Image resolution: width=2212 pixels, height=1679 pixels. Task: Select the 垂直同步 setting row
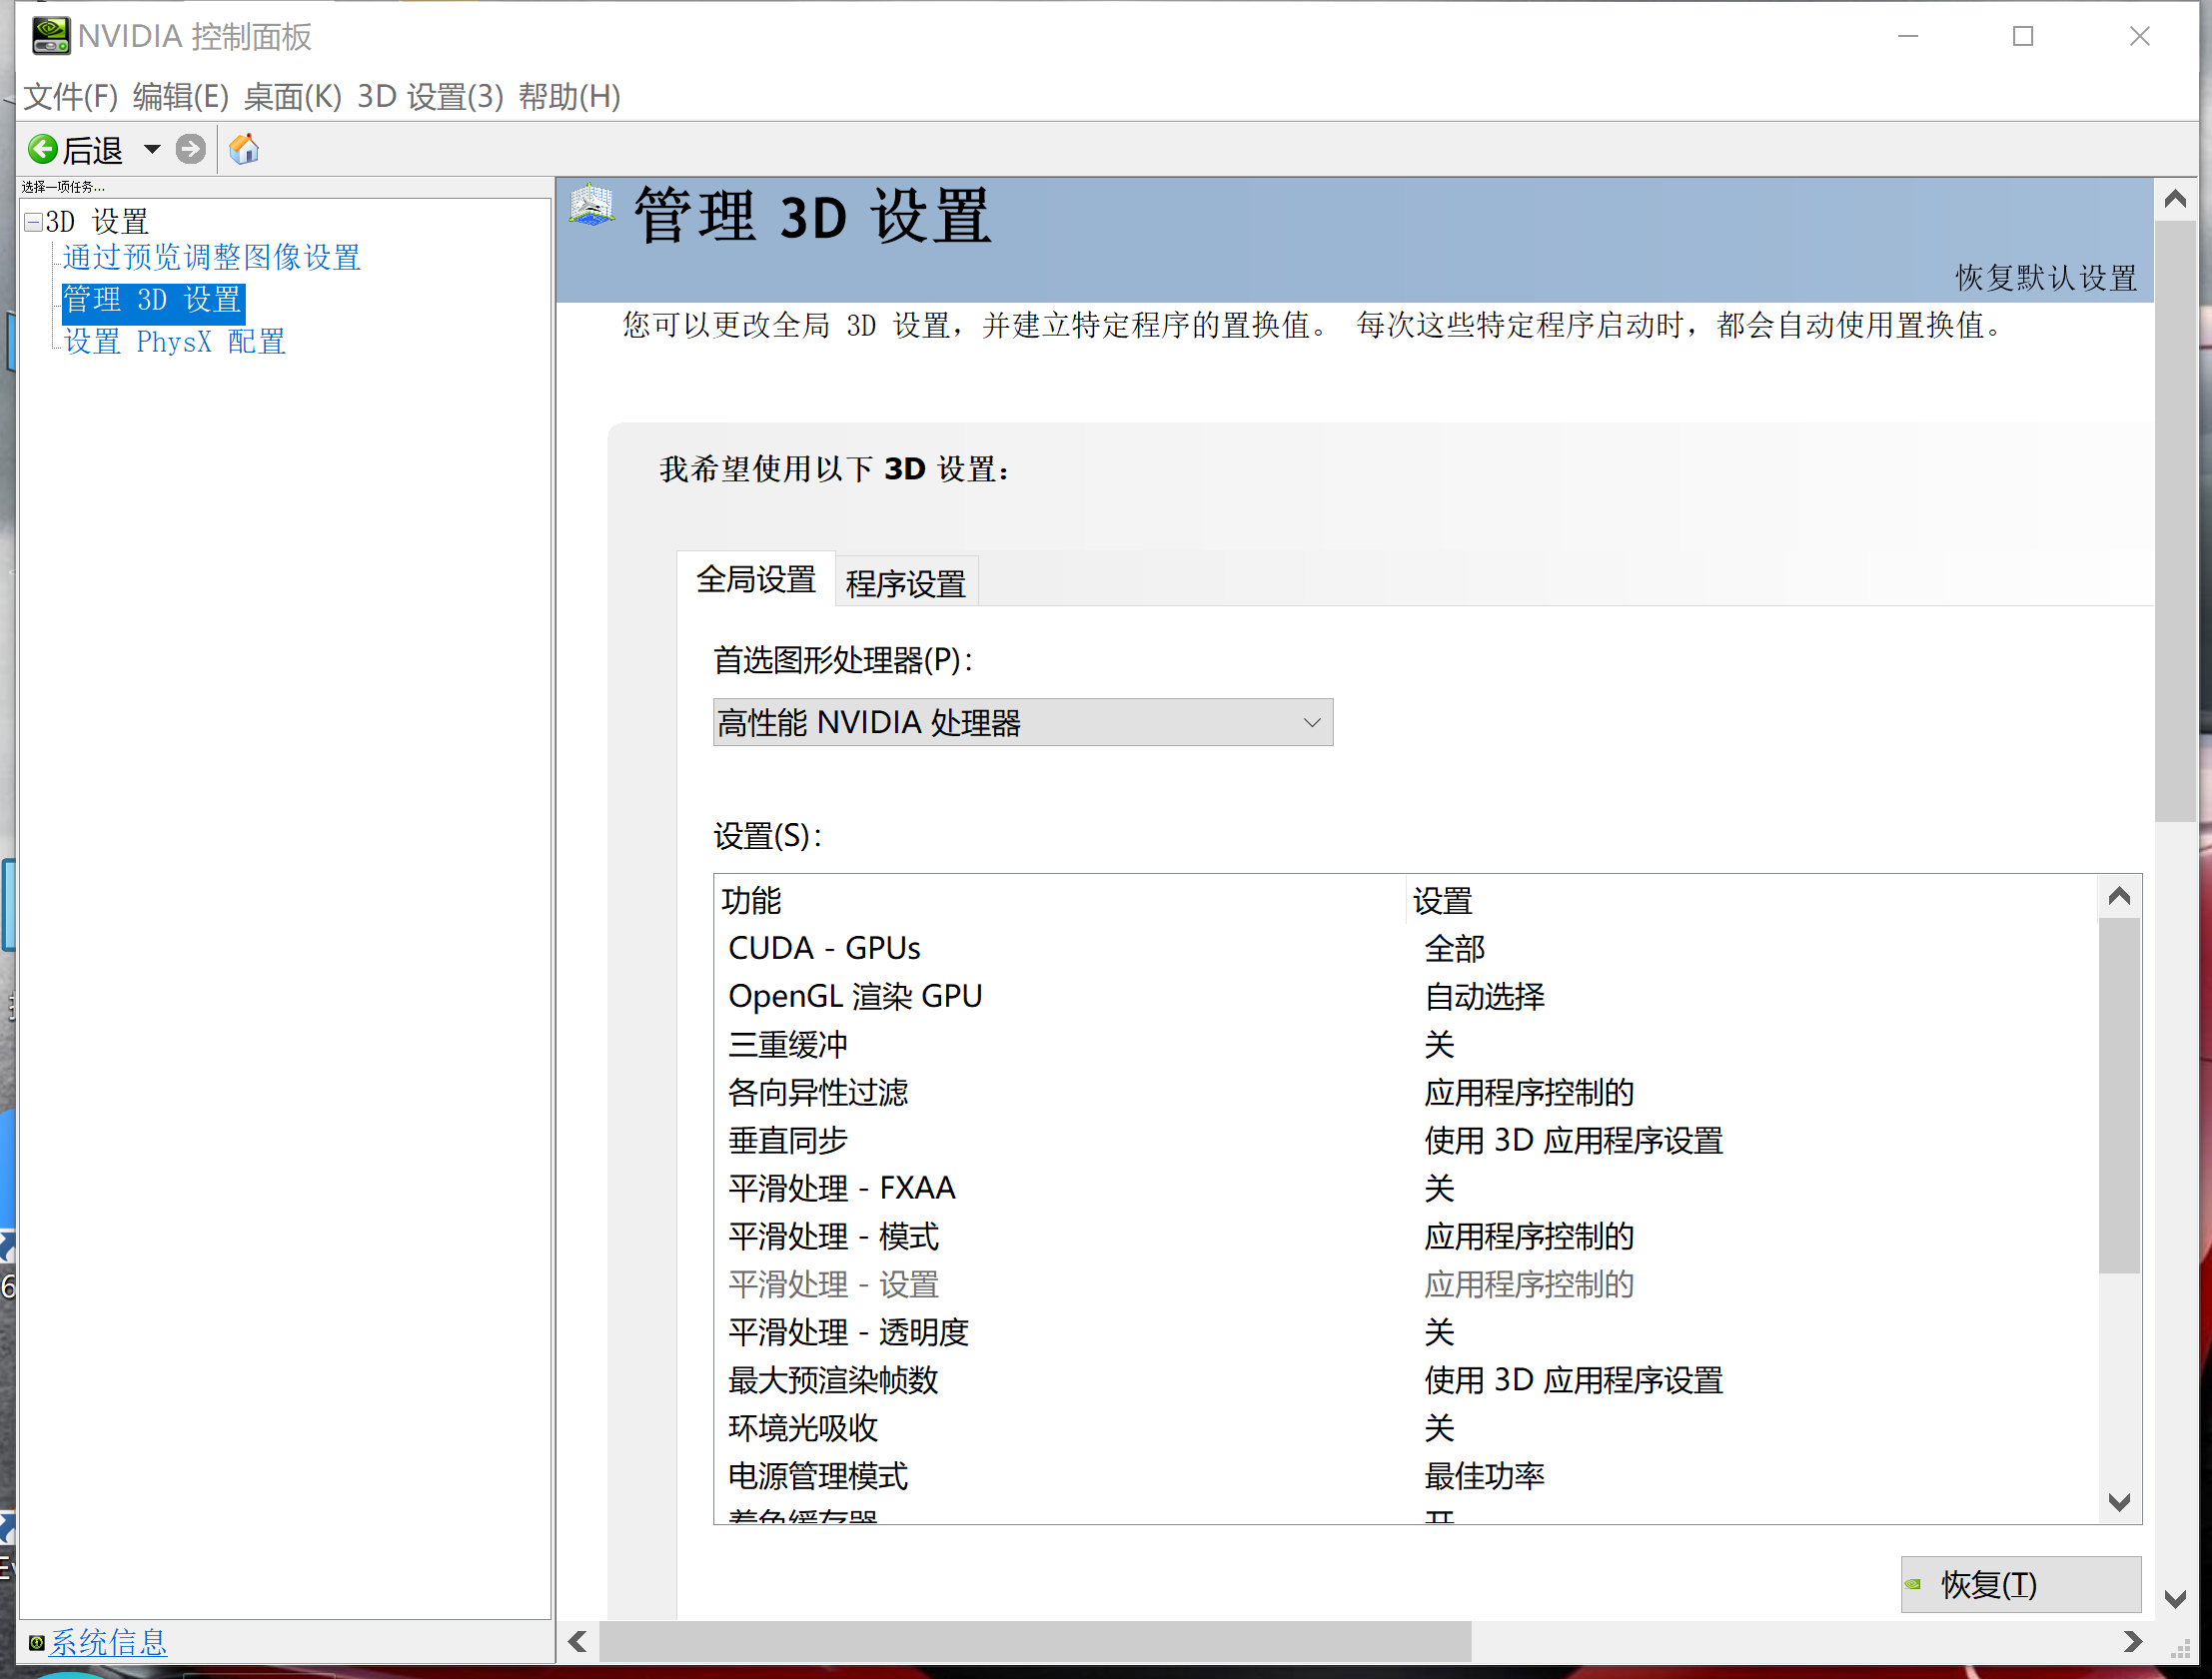(1405, 1140)
